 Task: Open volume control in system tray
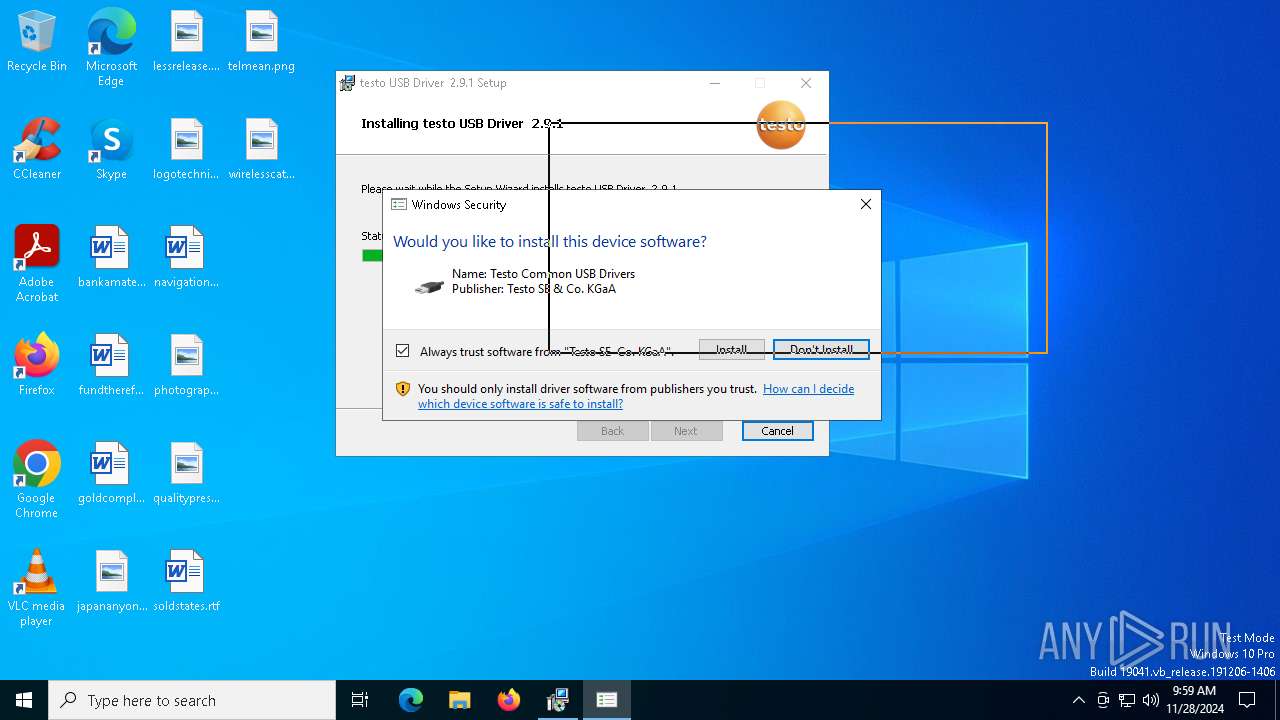click(1151, 700)
